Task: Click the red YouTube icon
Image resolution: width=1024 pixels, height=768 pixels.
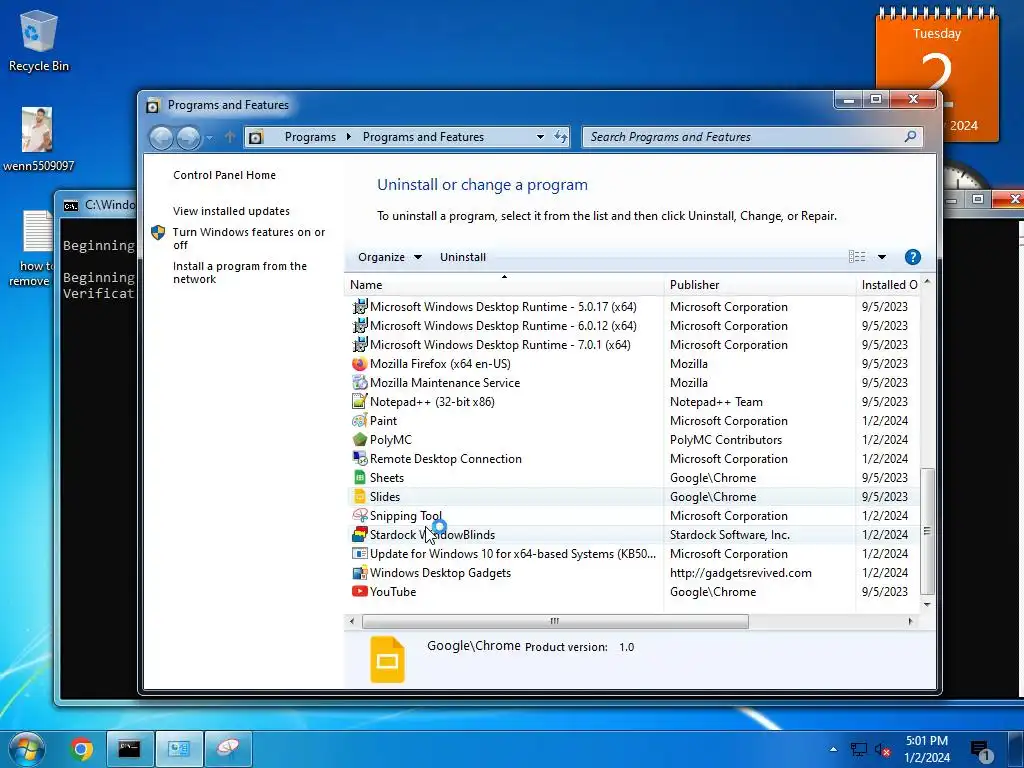Action: pyautogui.click(x=359, y=592)
